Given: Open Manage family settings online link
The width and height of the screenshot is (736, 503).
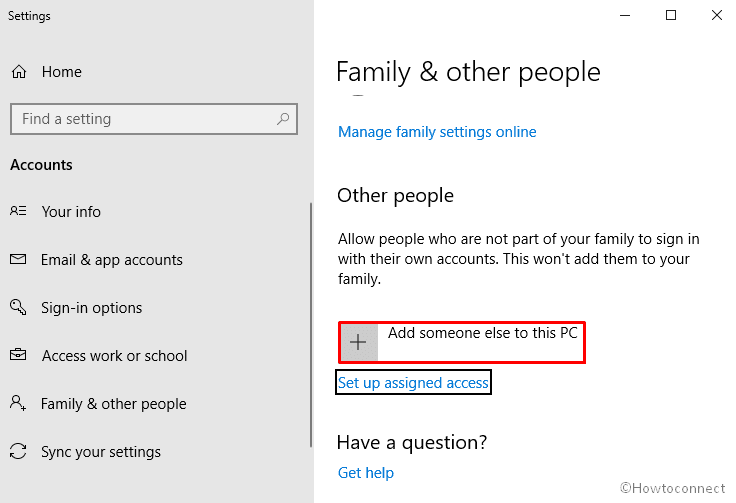Looking at the screenshot, I should pos(437,132).
